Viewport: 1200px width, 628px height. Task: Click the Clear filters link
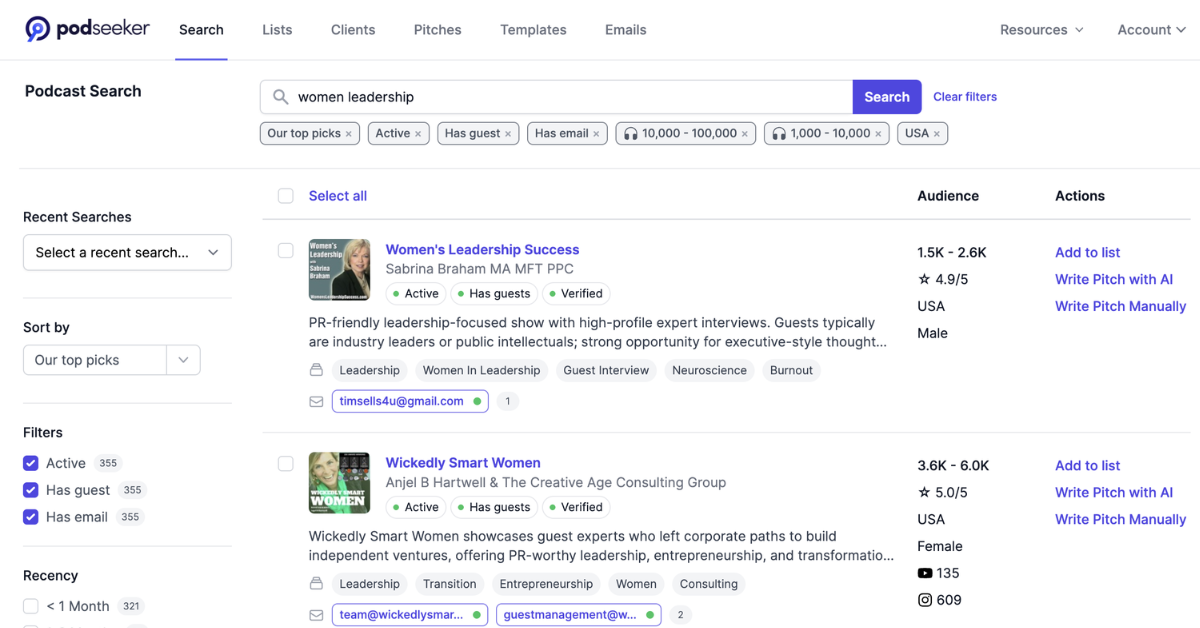965,97
